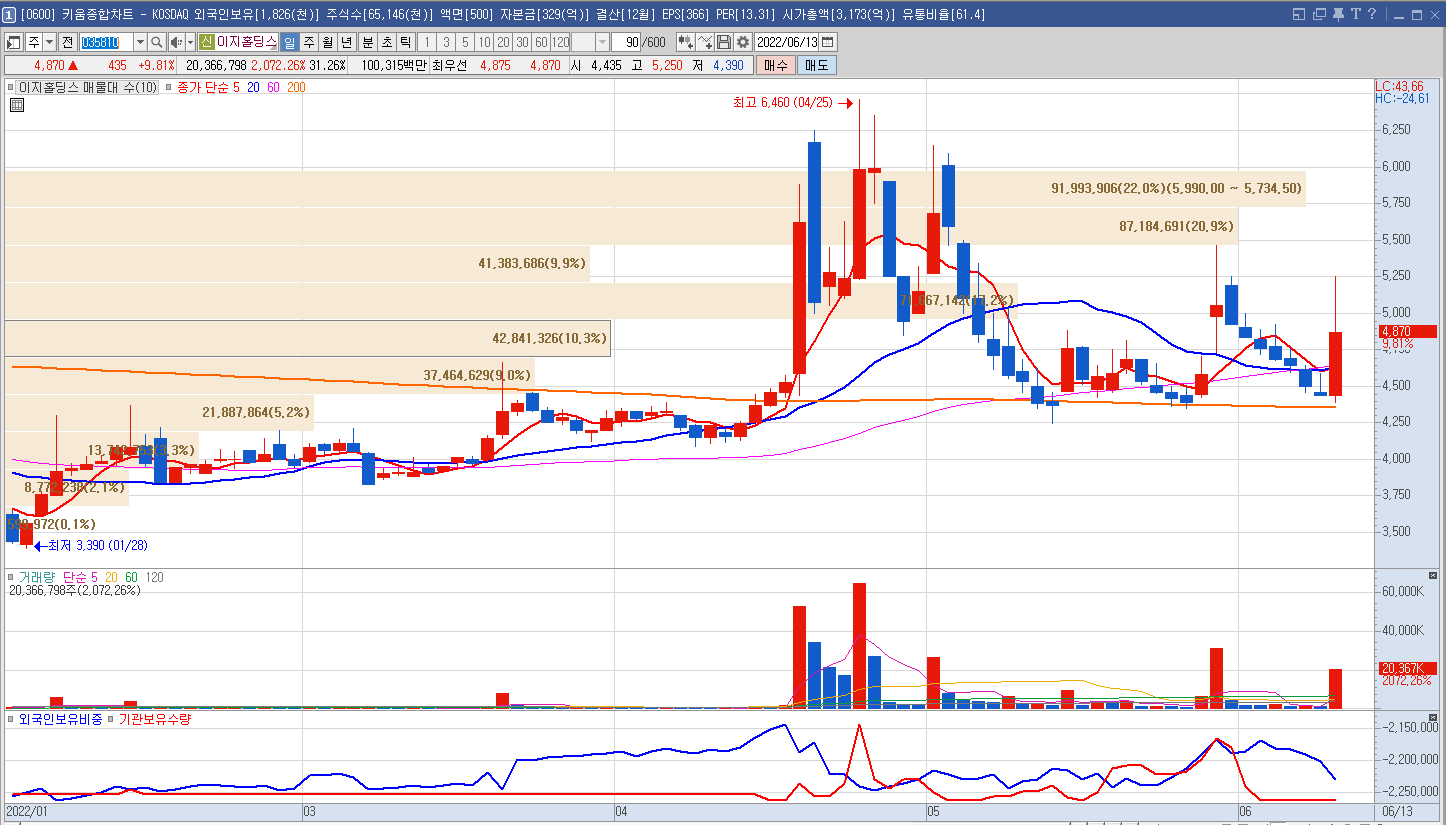
Task: Select the 일 daily chart period
Action: 289,42
